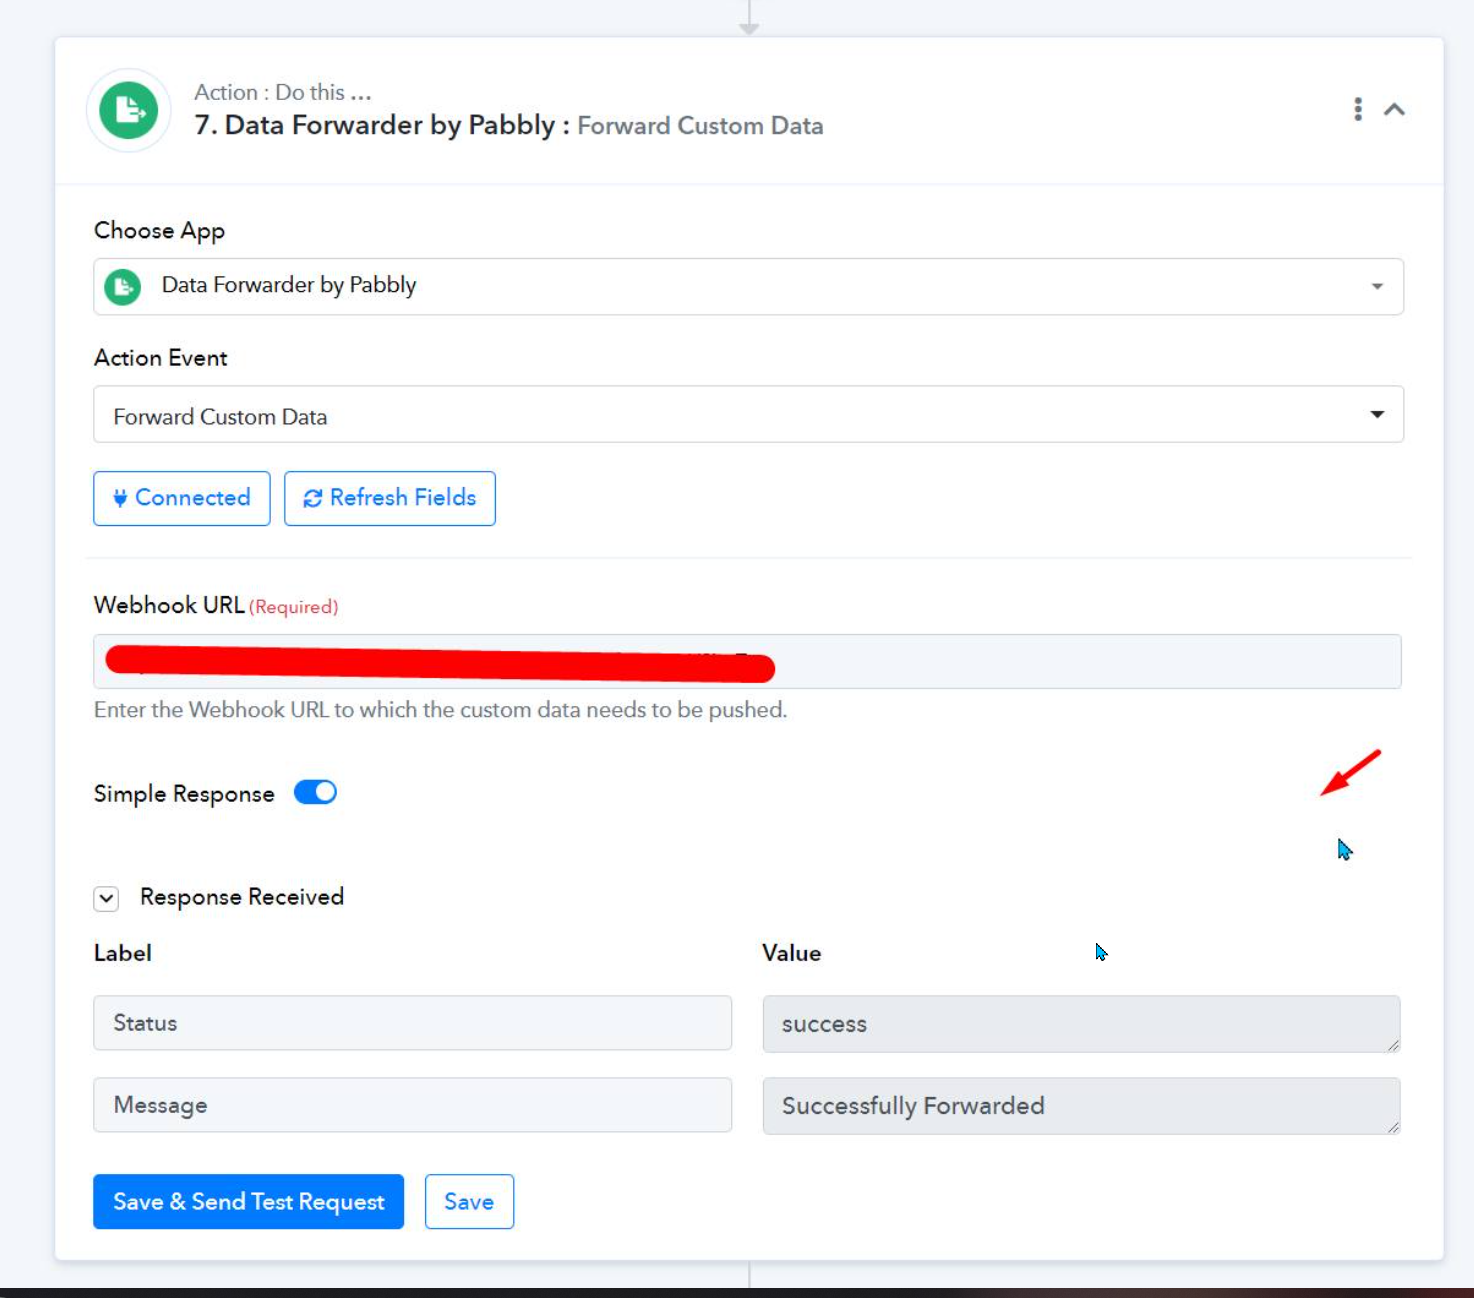This screenshot has height=1298, width=1474.
Task: Click the Connected button
Action: (x=182, y=498)
